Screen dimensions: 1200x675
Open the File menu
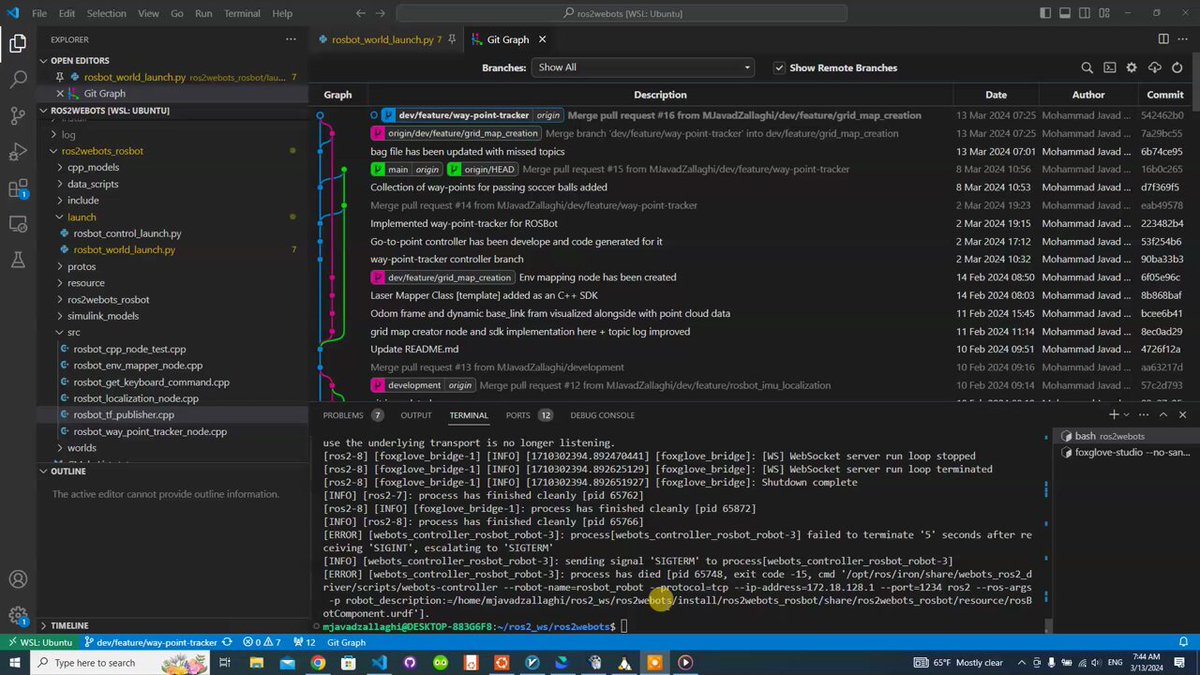pos(39,14)
